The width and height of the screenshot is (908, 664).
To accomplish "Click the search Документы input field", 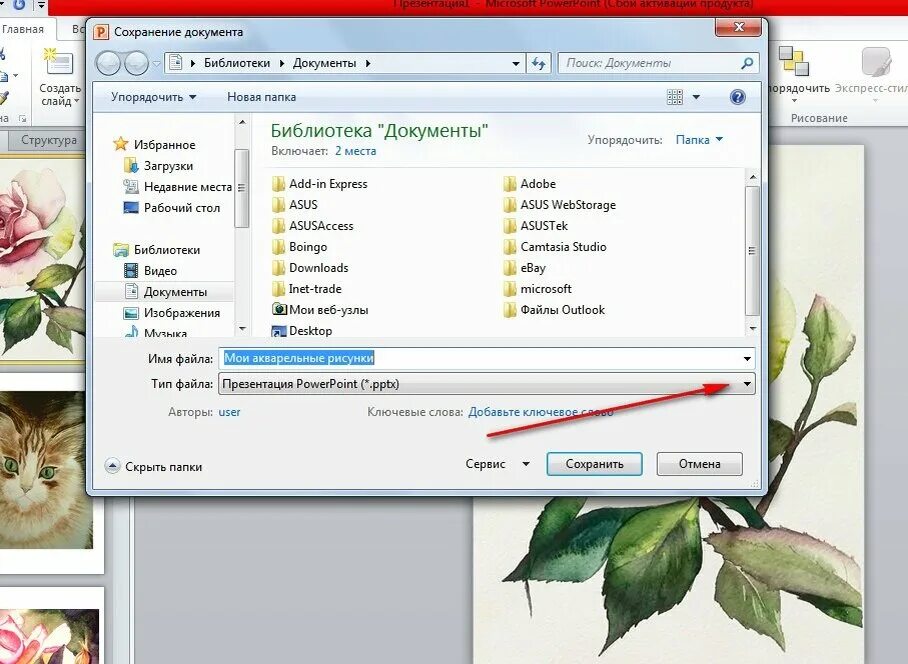I will pyautogui.click(x=651, y=63).
